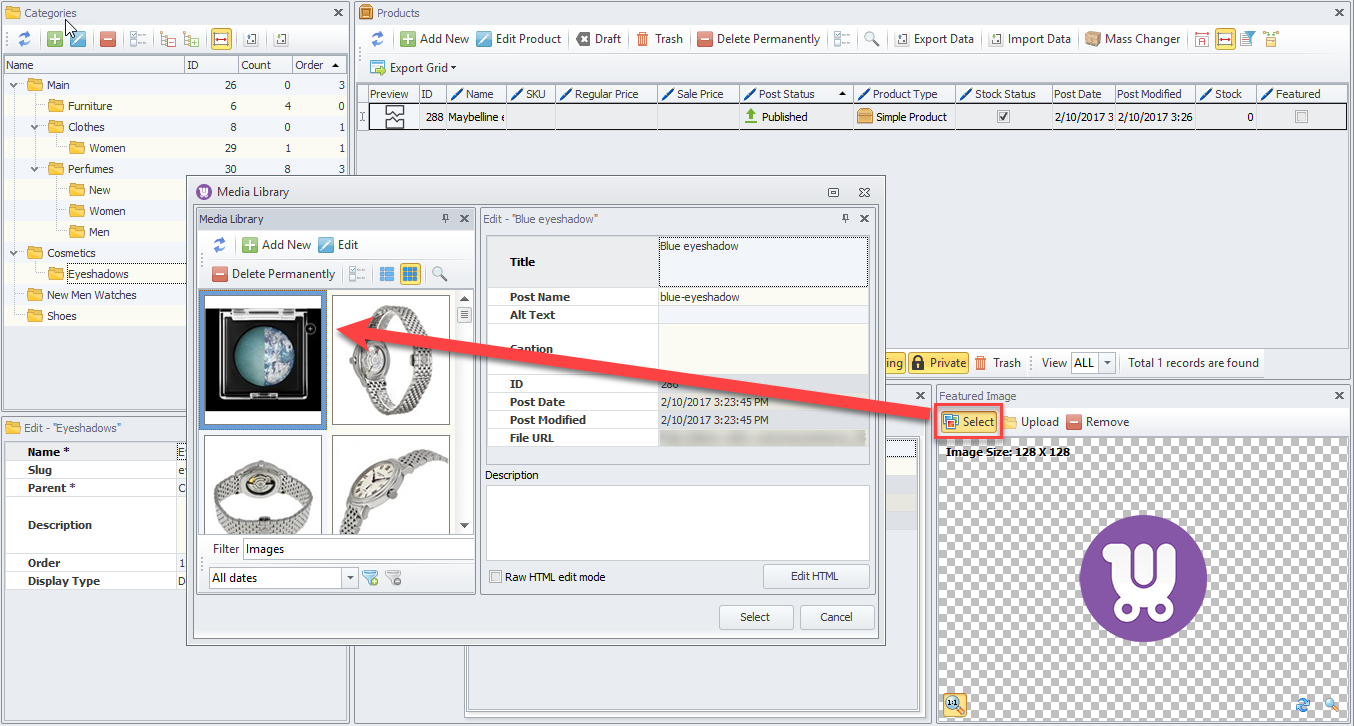The width and height of the screenshot is (1354, 726).
Task: Confirm with Media Library Select button
Action: click(755, 617)
